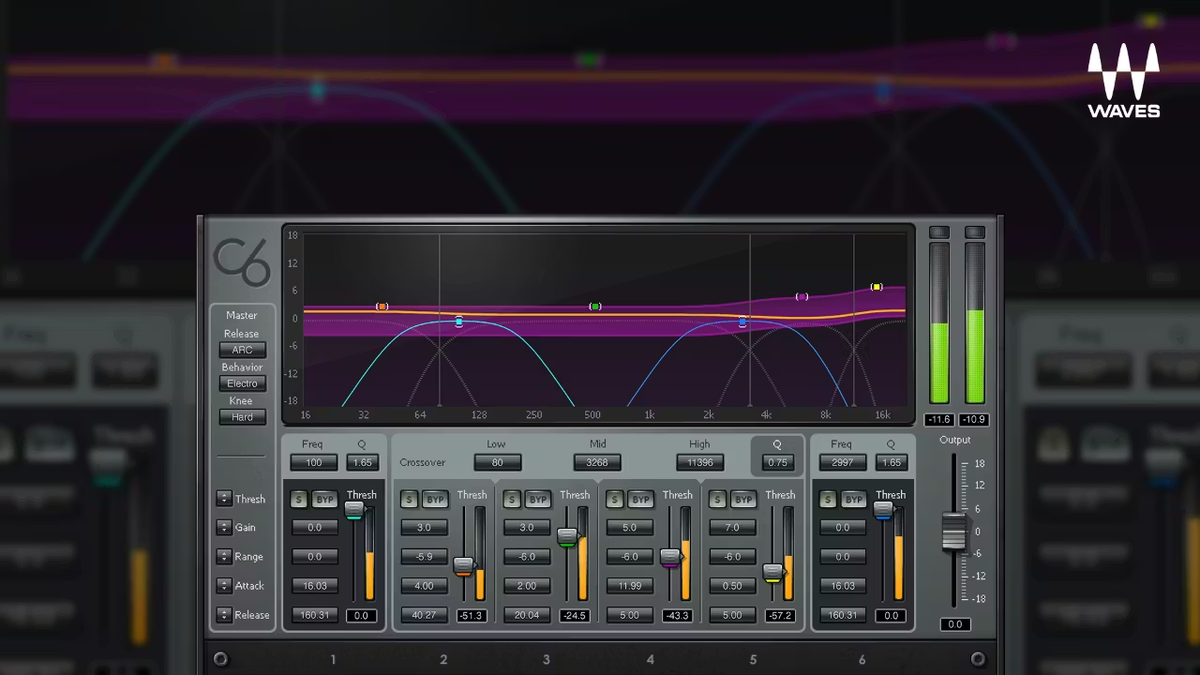
Task: Solo band 5 with its S button
Action: click(718, 499)
